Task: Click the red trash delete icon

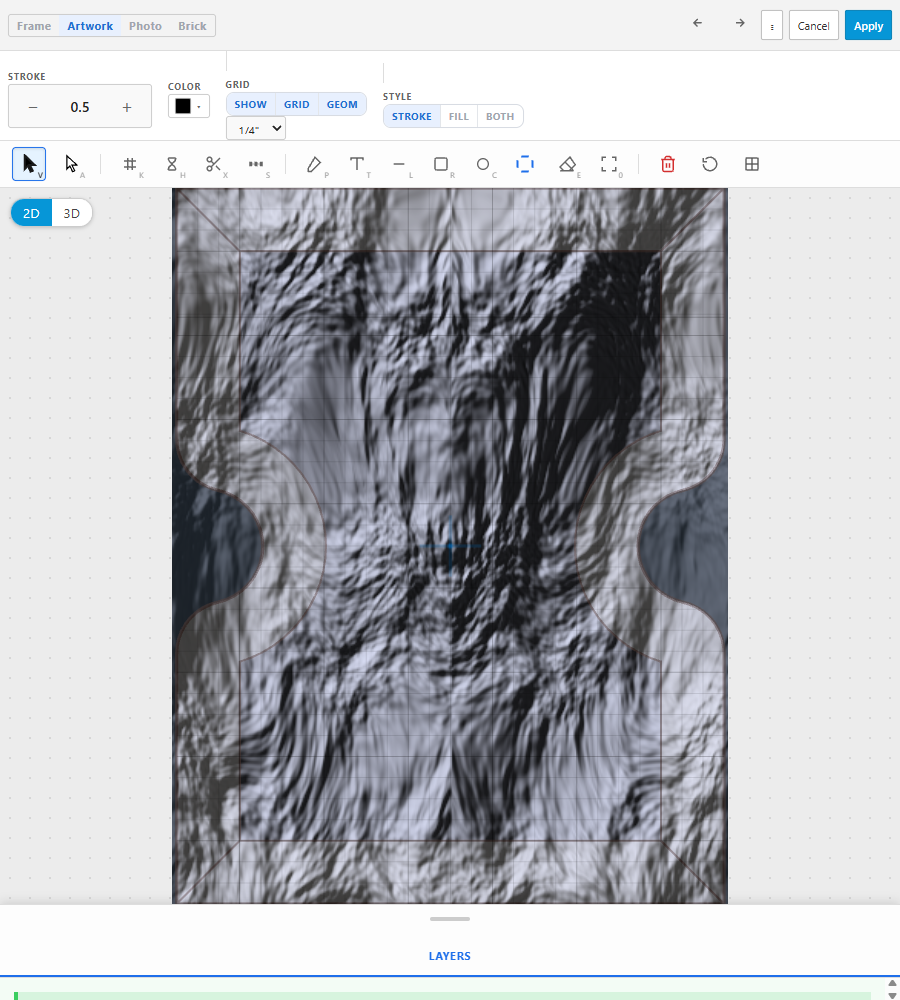Action: 668,164
